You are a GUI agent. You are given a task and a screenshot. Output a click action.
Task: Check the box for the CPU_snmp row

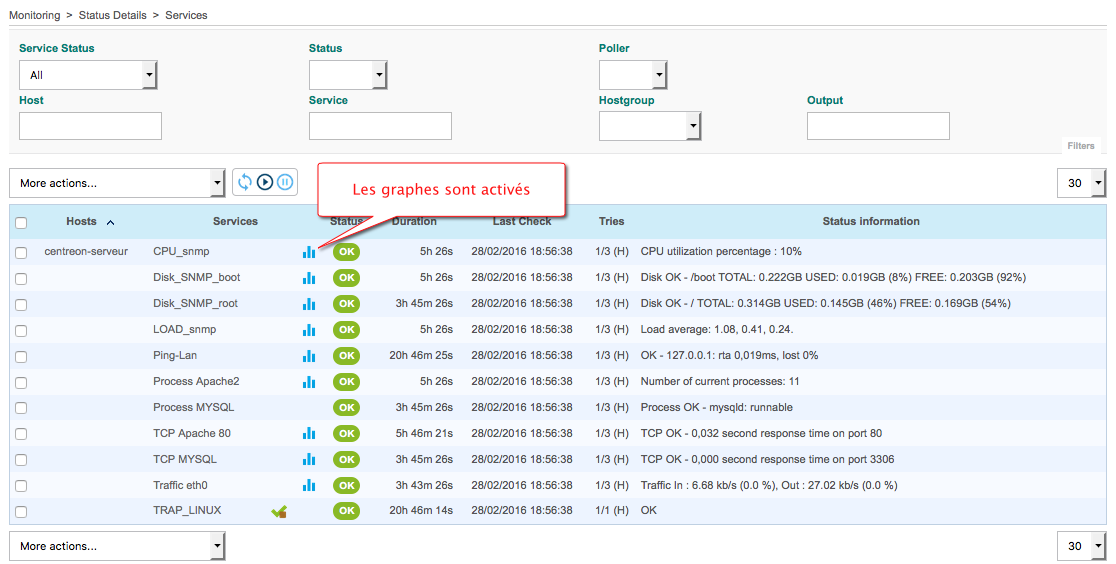(x=21, y=253)
